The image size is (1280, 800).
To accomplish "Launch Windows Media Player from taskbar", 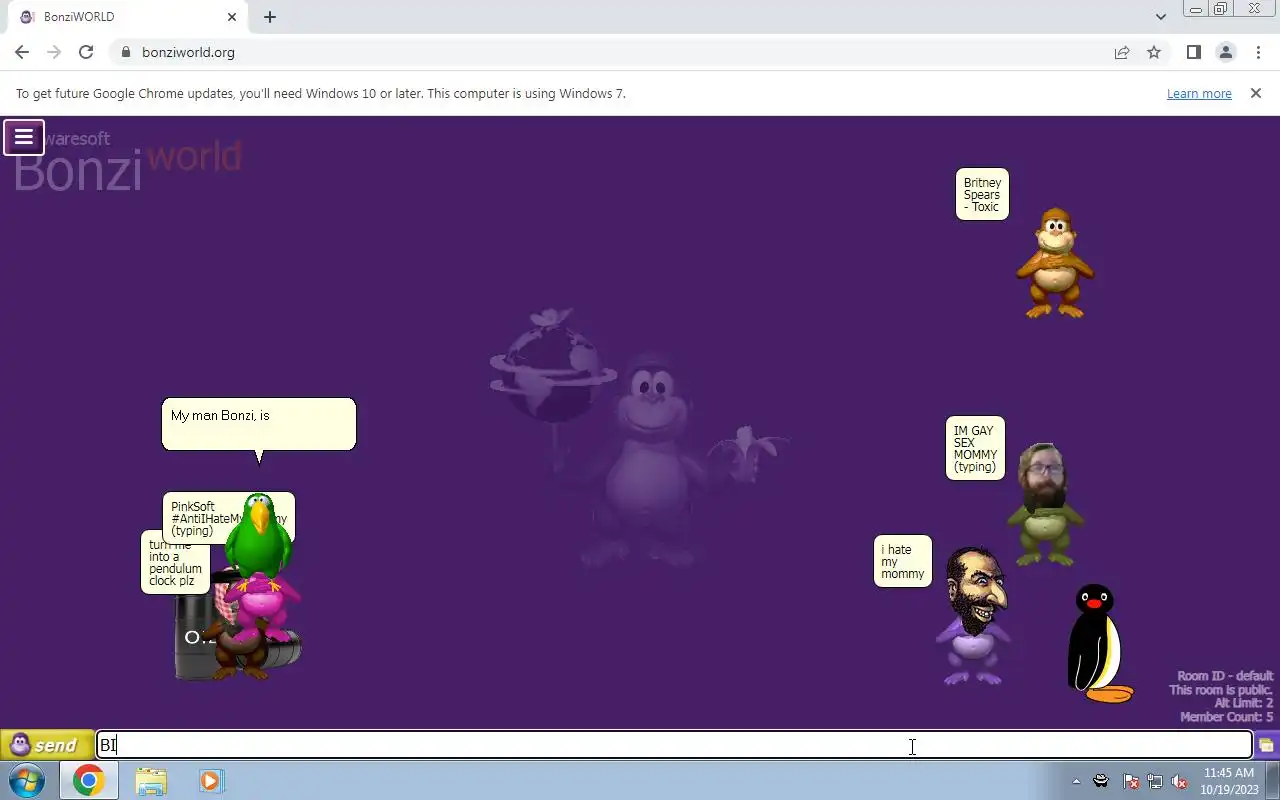I will [x=210, y=780].
